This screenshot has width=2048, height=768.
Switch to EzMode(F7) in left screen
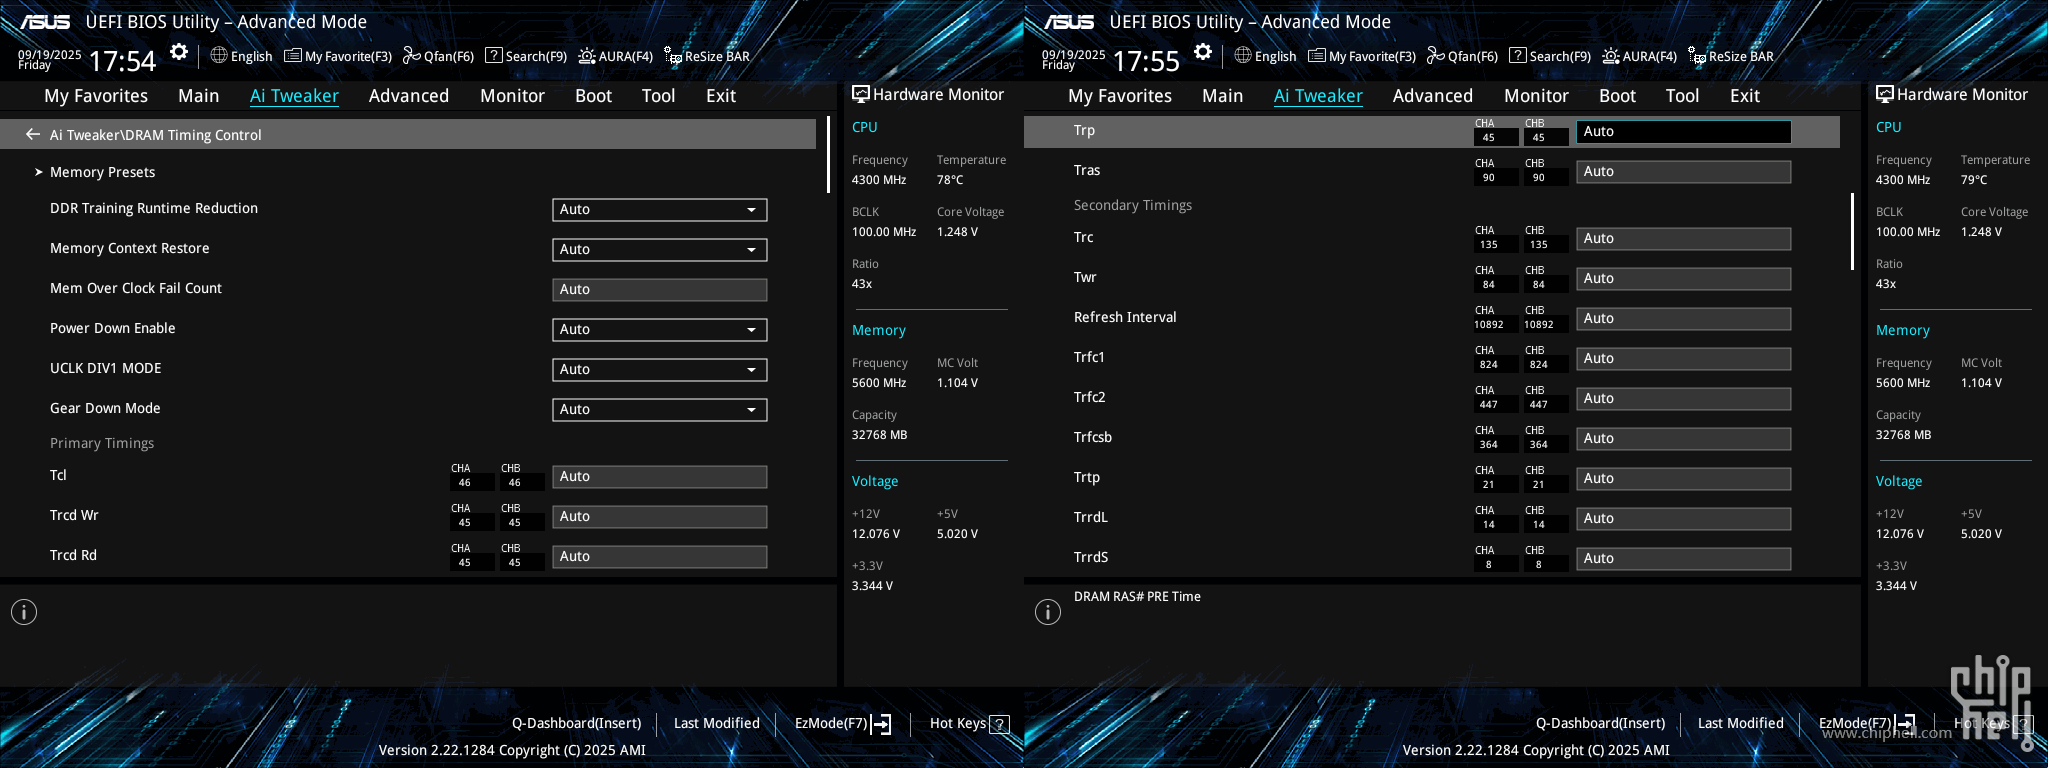click(842, 723)
